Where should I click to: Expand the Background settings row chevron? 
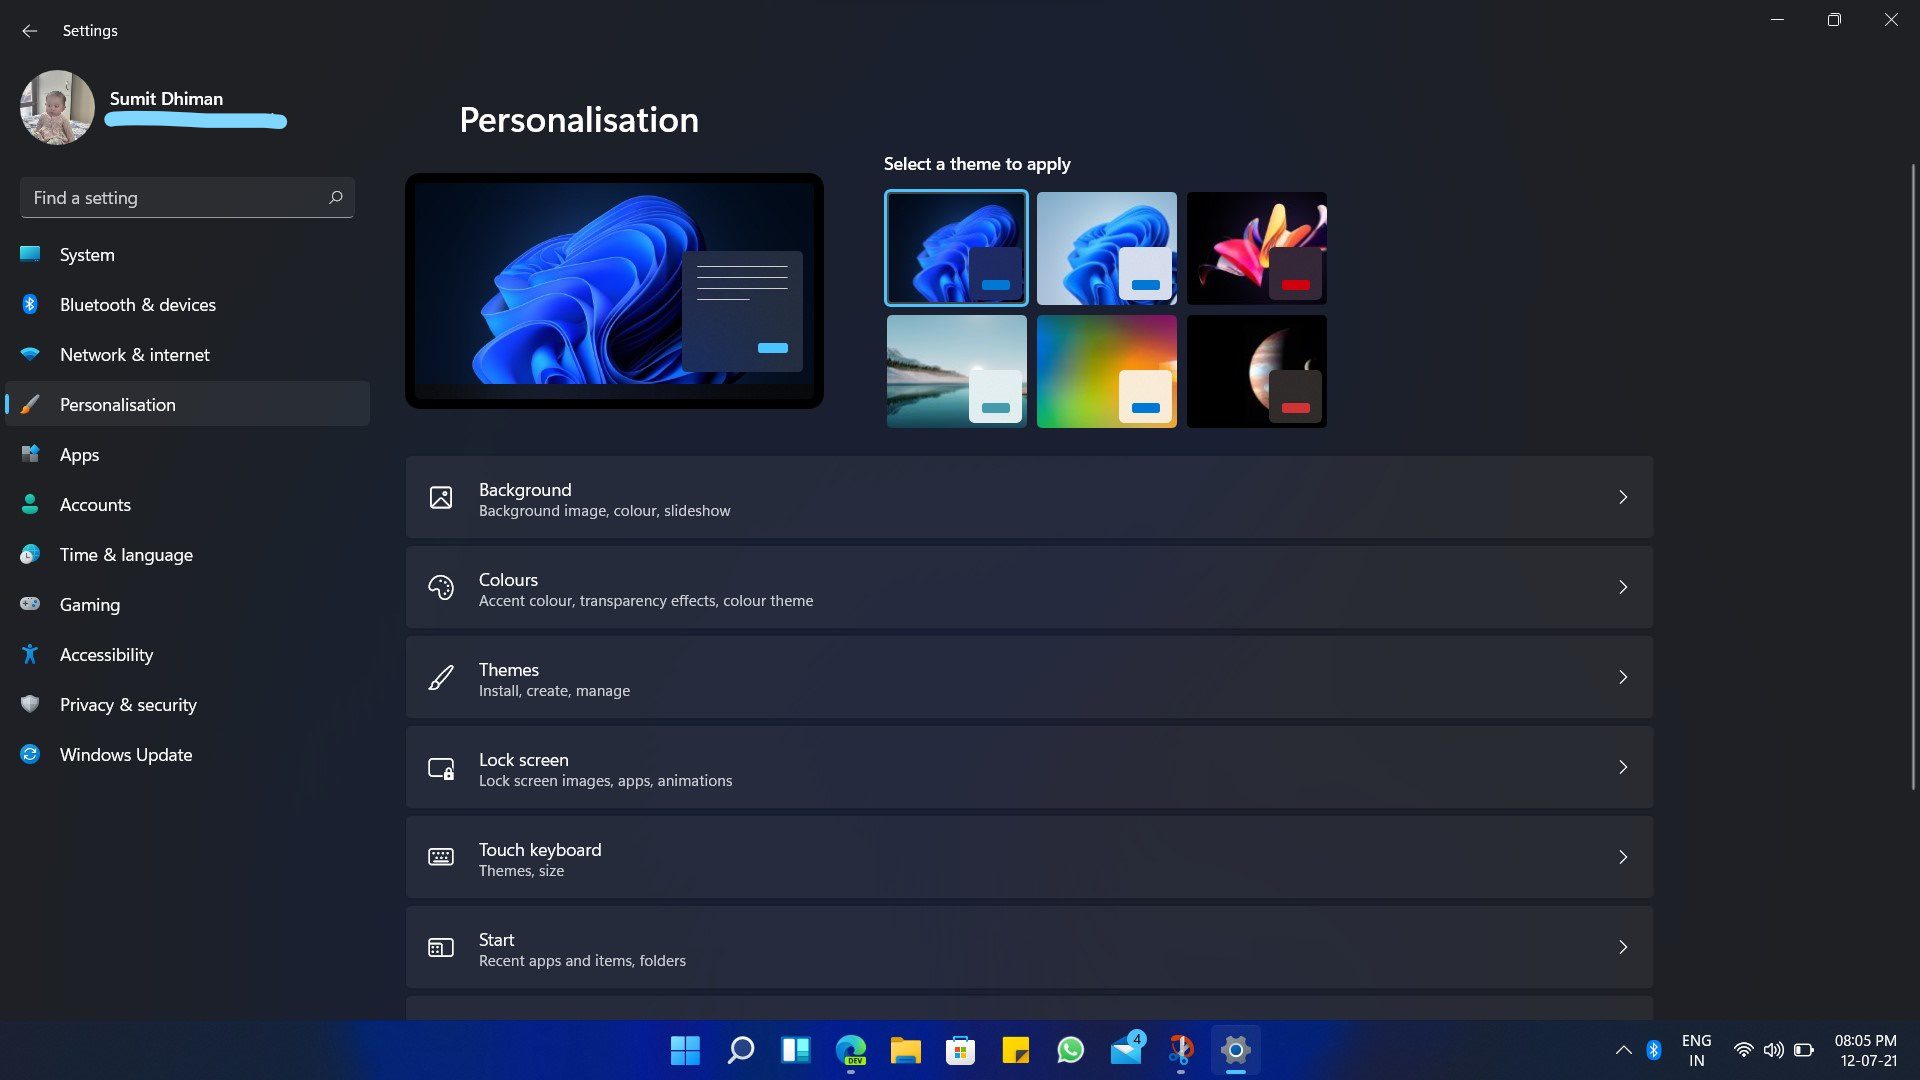click(1623, 497)
